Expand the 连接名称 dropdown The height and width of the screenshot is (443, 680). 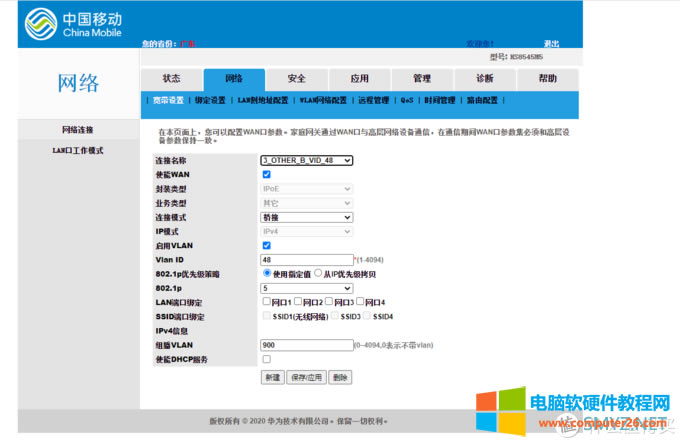(x=306, y=160)
